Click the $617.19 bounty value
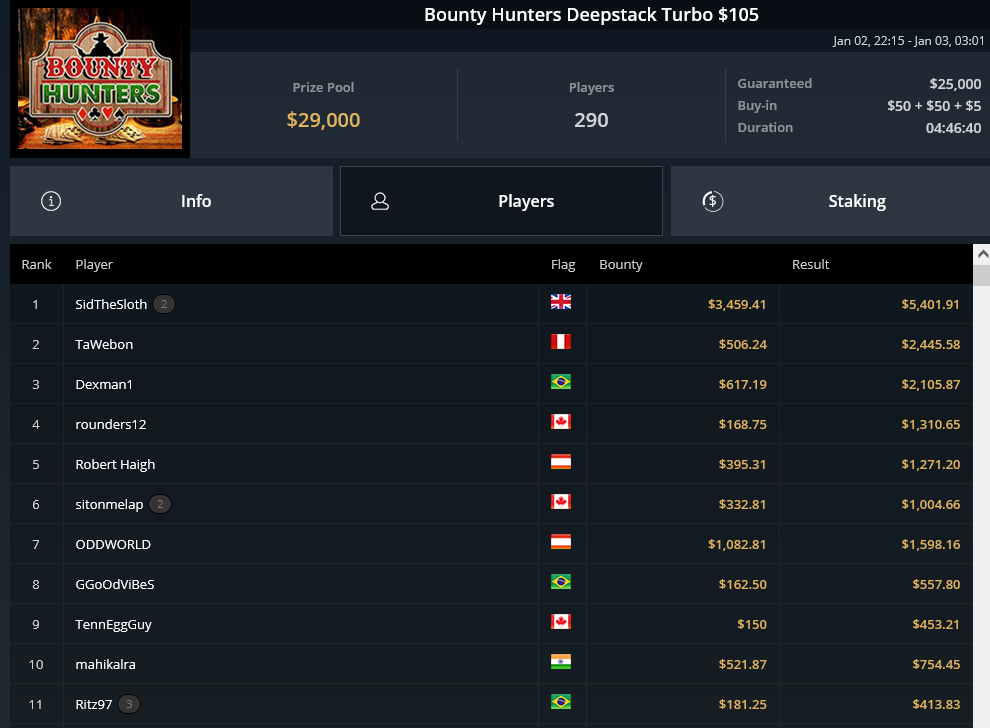This screenshot has height=728, width=990. 742,384
